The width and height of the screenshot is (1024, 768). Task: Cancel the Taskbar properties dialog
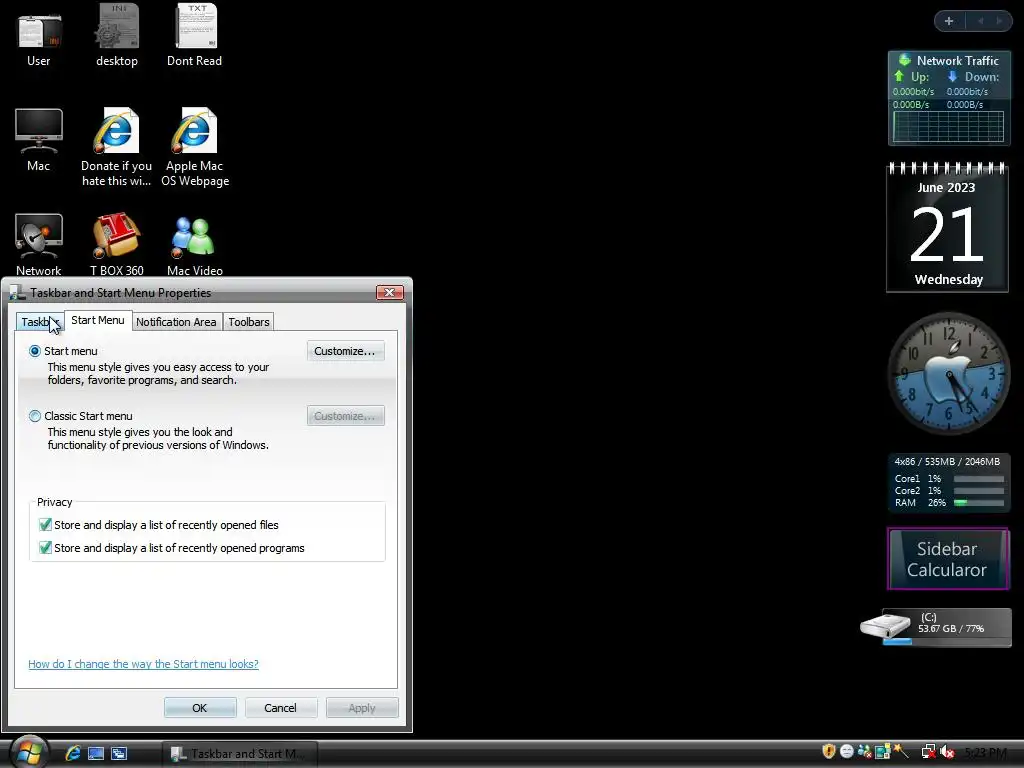(x=281, y=708)
